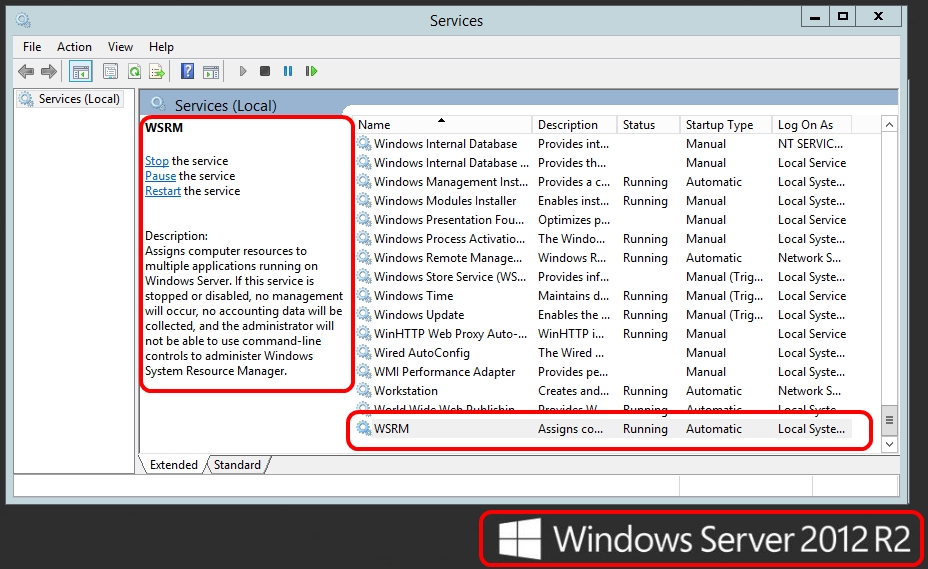Open the View menu
The height and width of the screenshot is (569, 928).
coord(120,47)
